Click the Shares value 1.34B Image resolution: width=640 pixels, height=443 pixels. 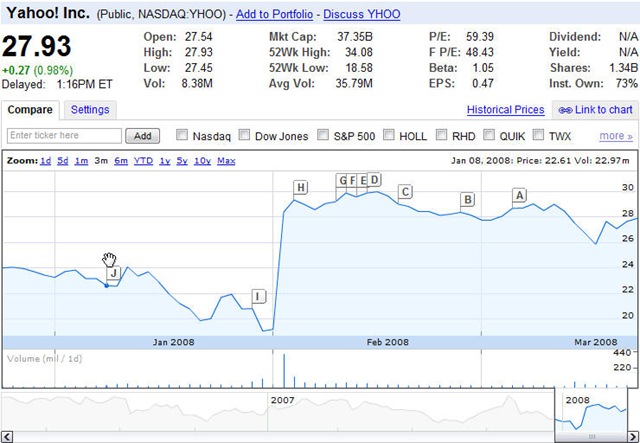point(623,68)
